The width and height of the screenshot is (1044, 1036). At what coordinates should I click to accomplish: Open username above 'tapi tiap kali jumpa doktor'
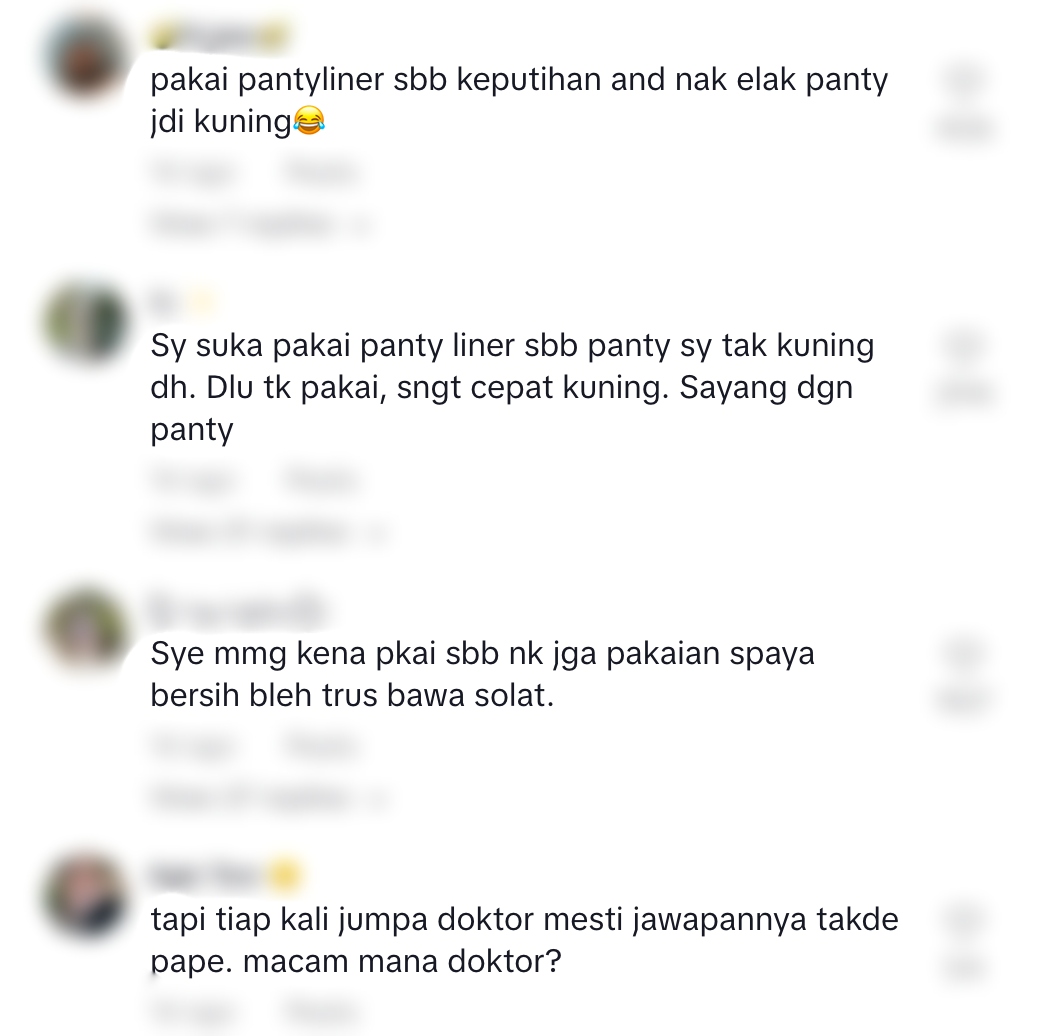click(x=226, y=876)
